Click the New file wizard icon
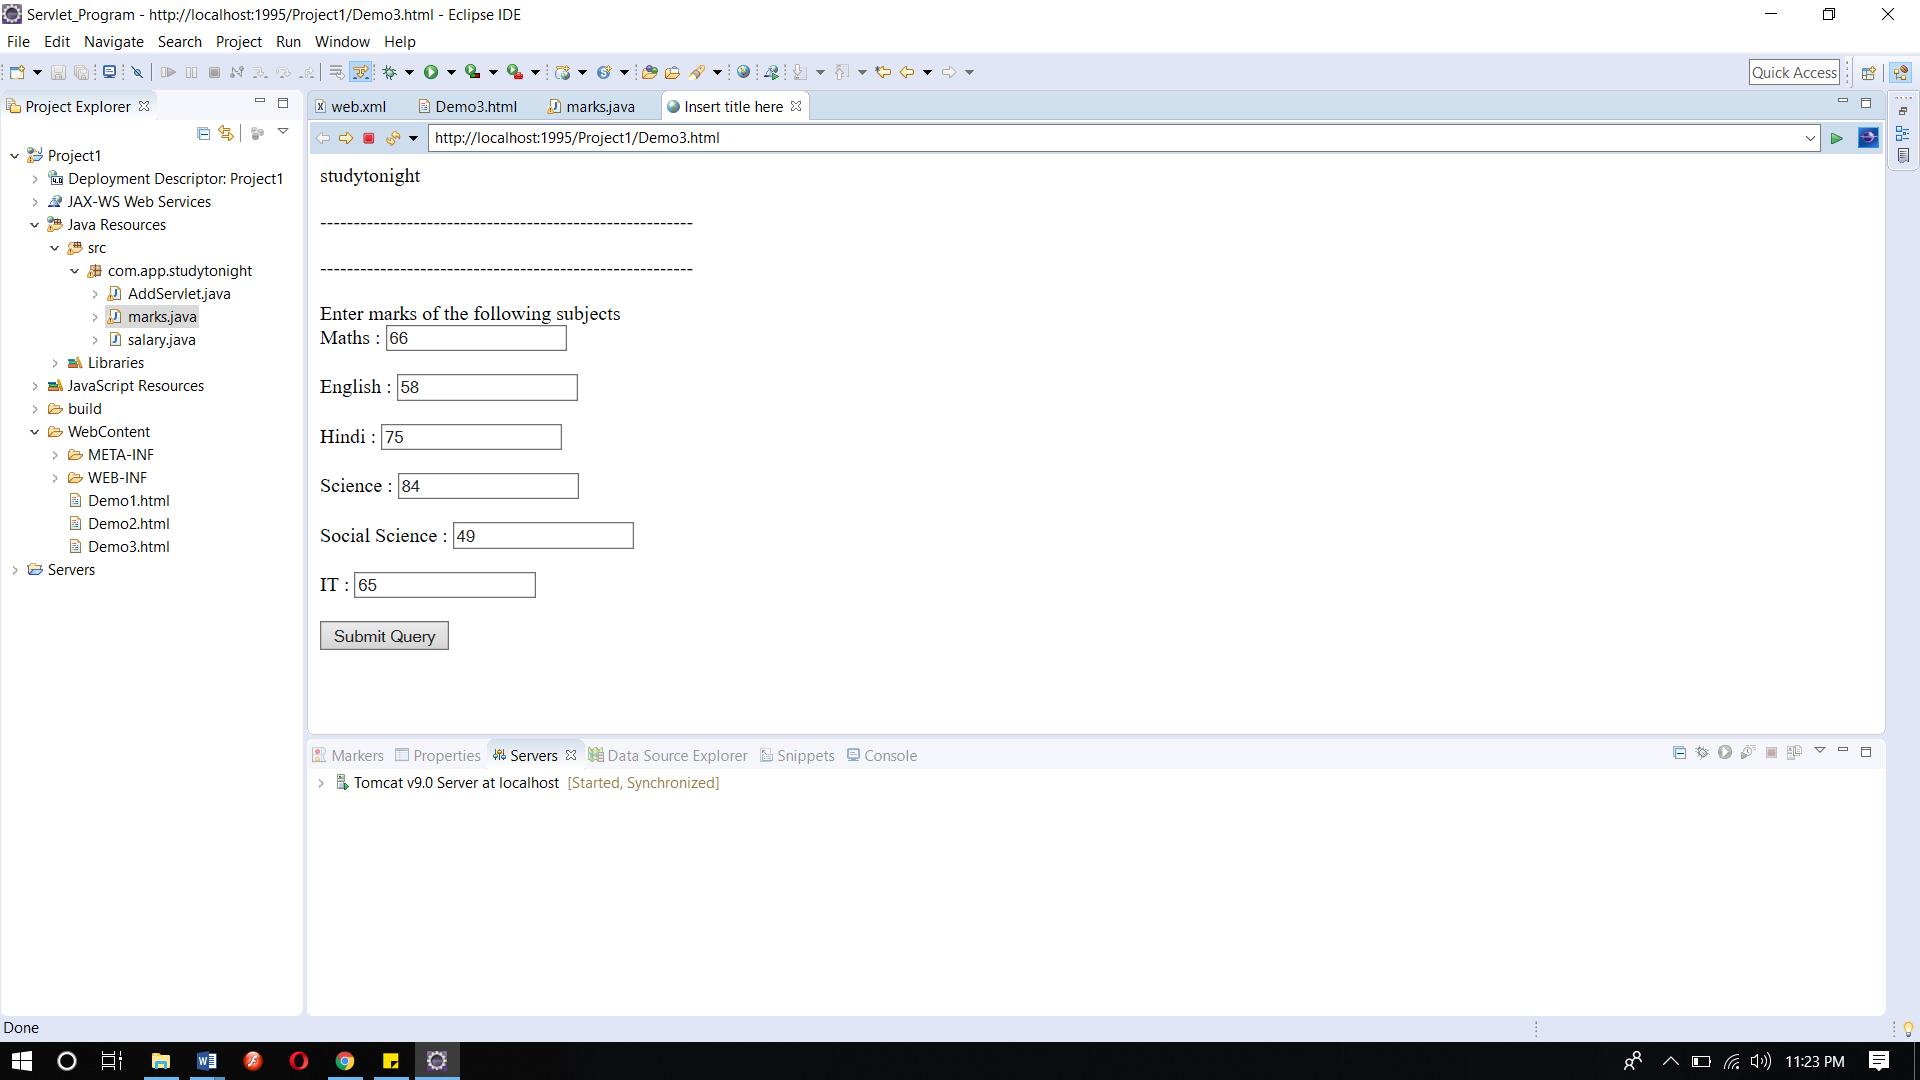The image size is (1920, 1080). [17, 72]
